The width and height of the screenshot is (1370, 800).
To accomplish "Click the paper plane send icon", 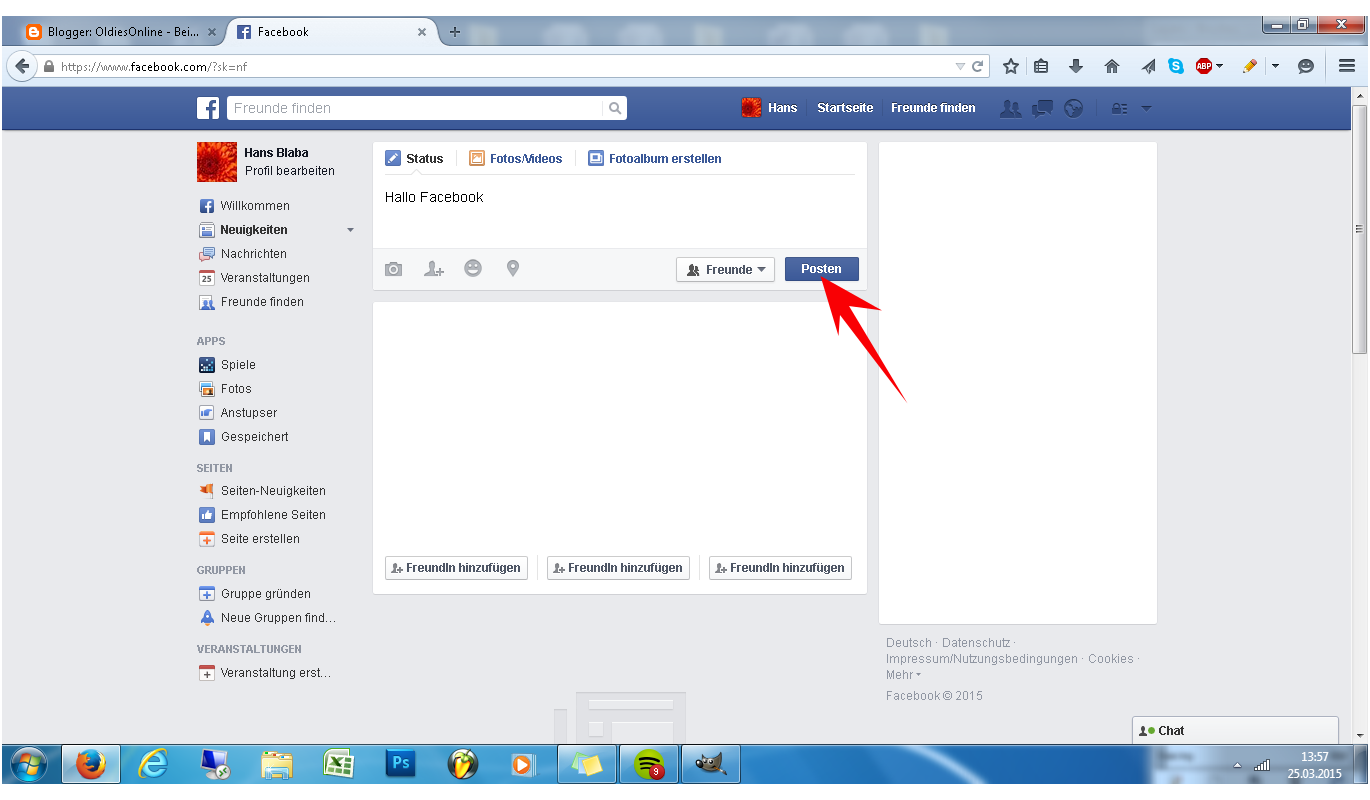I will click(1148, 66).
